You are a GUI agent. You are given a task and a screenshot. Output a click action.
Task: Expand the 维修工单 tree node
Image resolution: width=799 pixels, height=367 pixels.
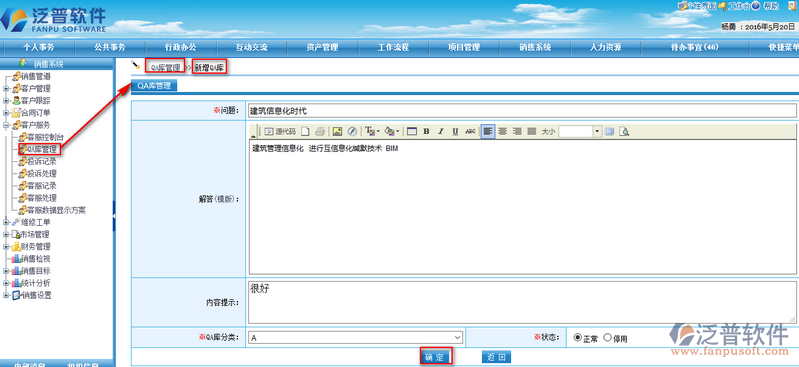pyautogui.click(x=6, y=222)
